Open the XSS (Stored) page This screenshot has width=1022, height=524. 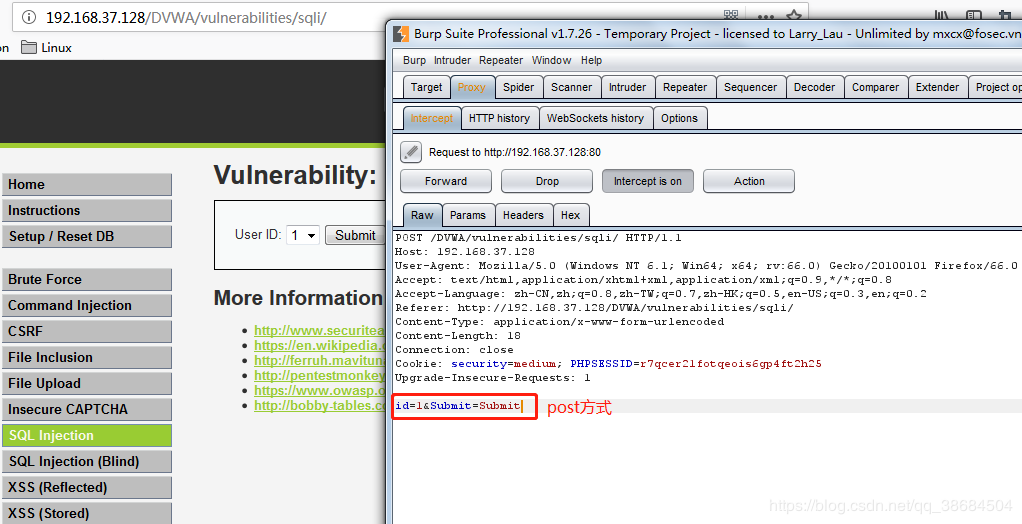pyautogui.click(x=87, y=513)
